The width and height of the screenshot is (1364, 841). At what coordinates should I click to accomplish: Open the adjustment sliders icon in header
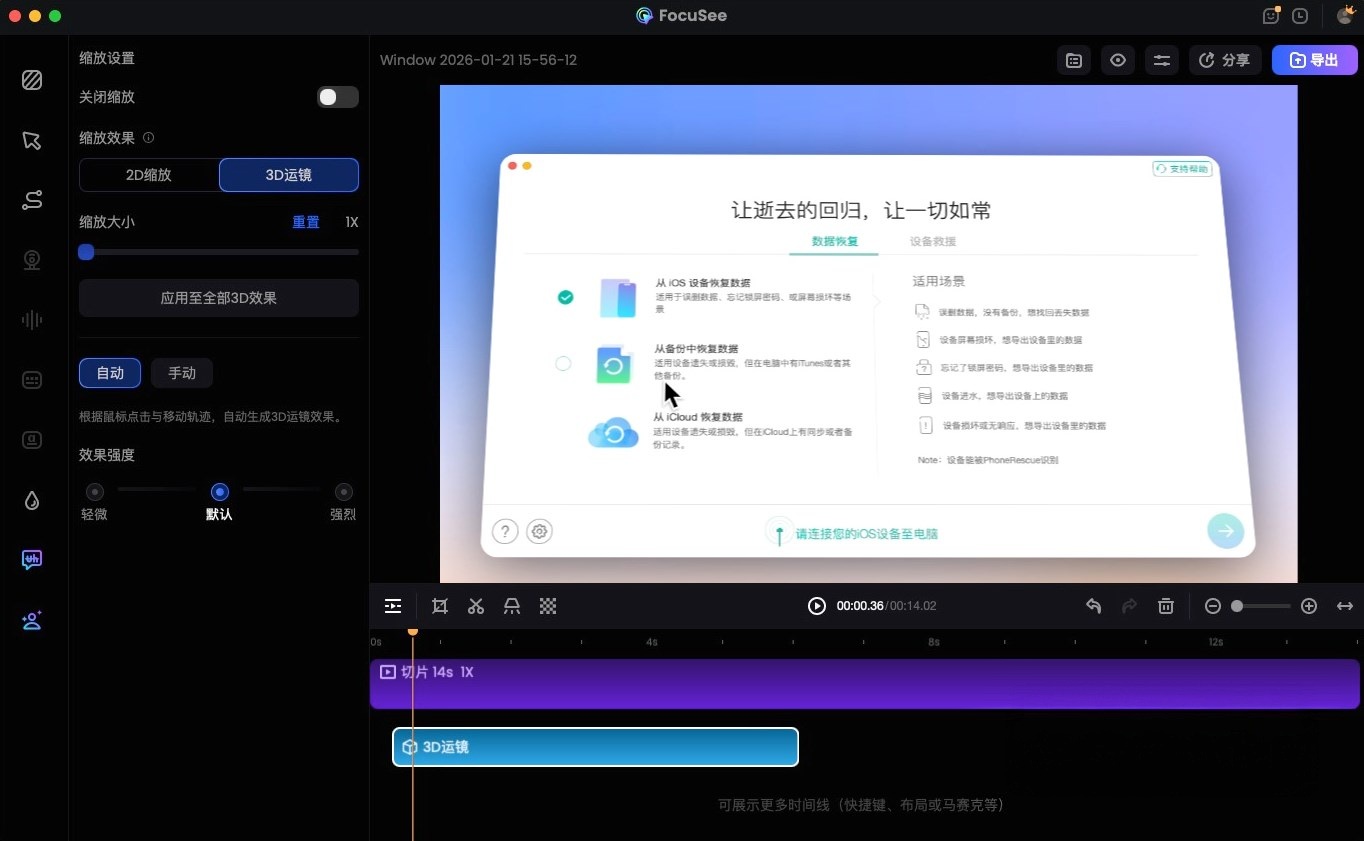tap(1162, 60)
